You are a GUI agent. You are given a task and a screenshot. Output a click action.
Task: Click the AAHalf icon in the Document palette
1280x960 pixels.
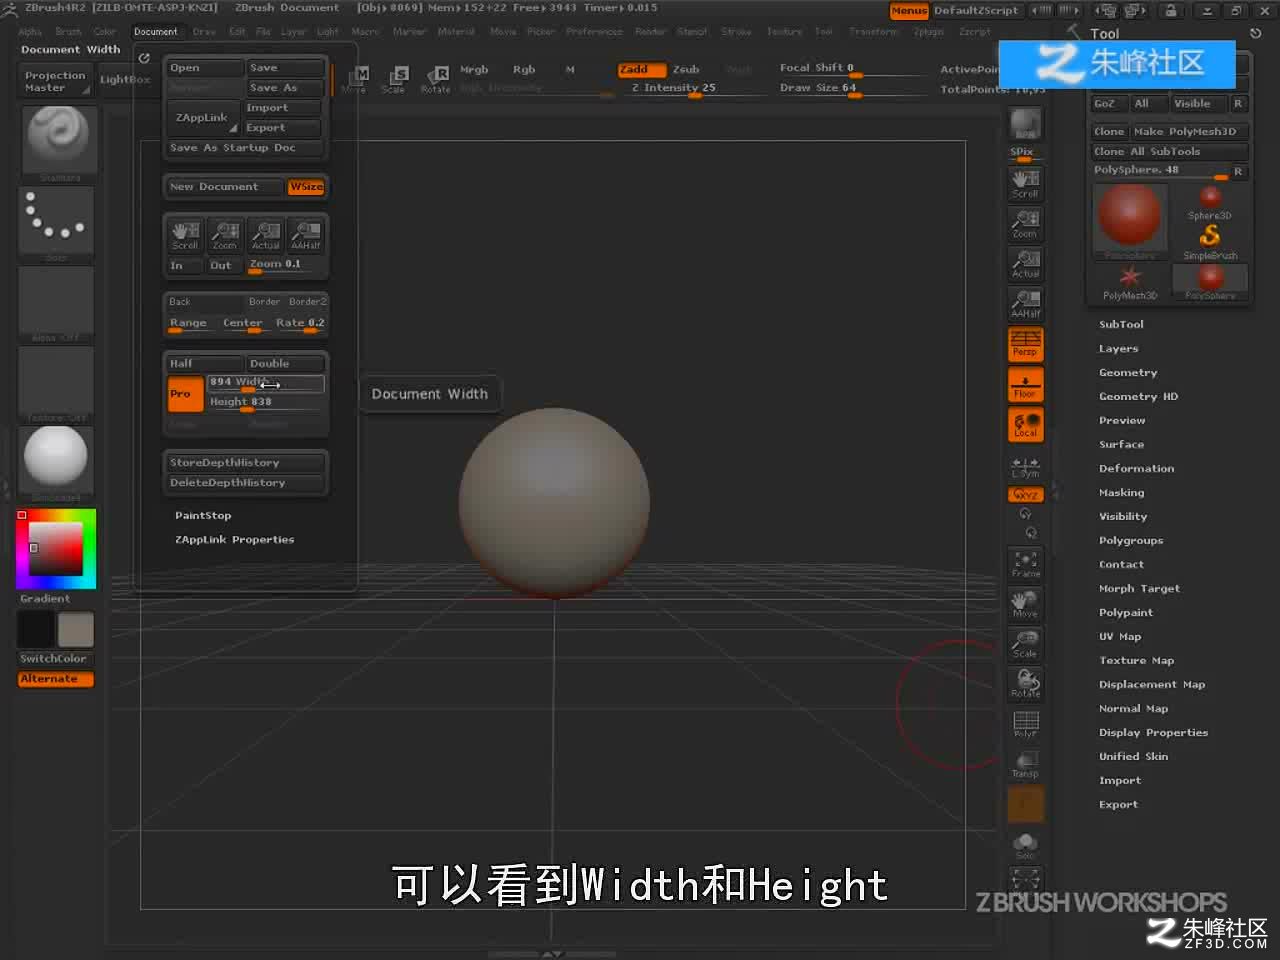pyautogui.click(x=306, y=235)
